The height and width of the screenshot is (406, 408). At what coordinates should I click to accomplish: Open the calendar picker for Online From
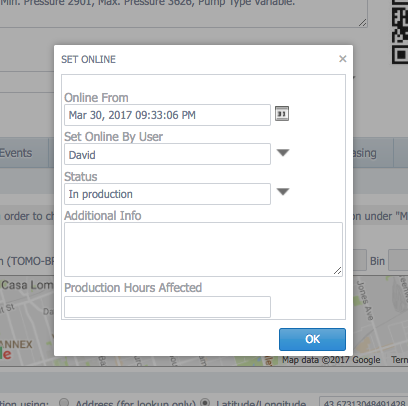click(x=282, y=114)
